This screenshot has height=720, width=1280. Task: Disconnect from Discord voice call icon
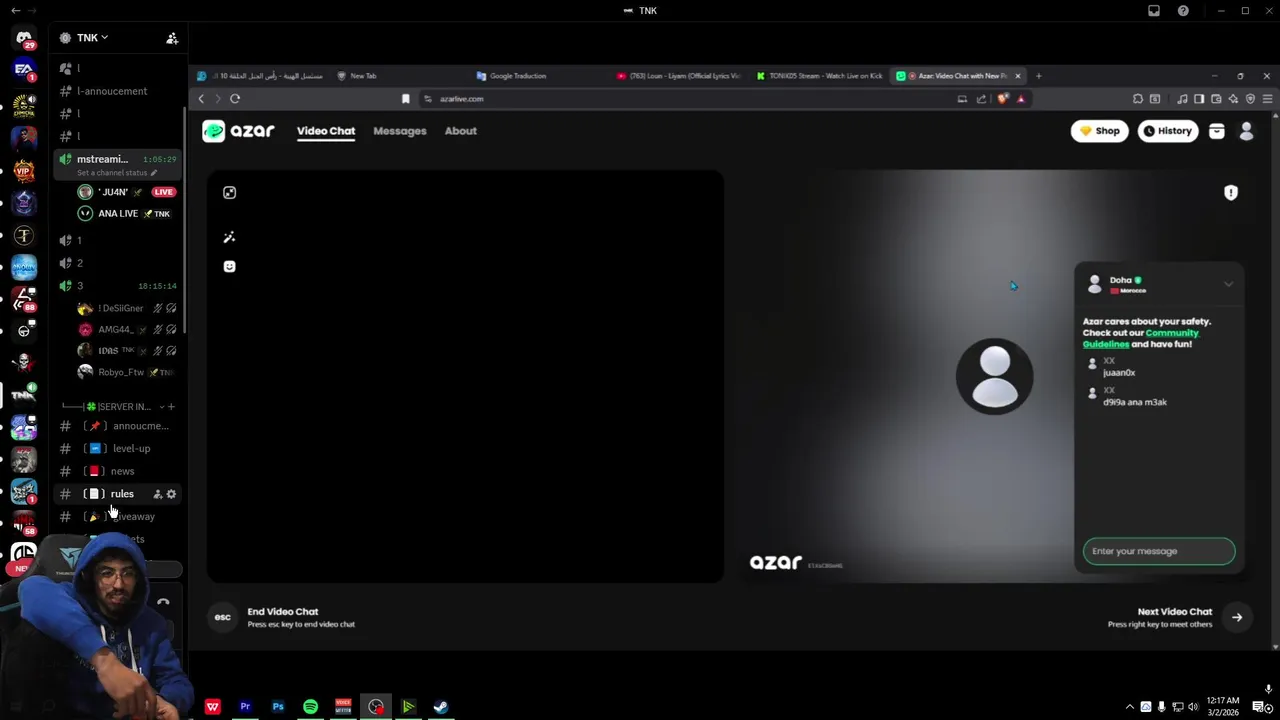click(163, 602)
